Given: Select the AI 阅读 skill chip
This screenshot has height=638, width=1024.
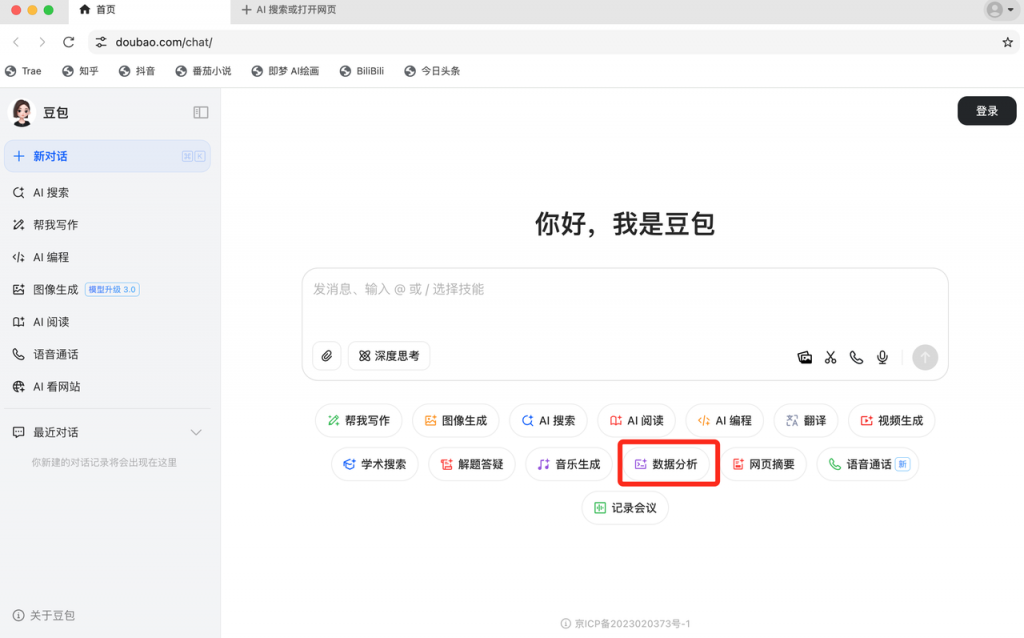Looking at the screenshot, I should click(637, 421).
